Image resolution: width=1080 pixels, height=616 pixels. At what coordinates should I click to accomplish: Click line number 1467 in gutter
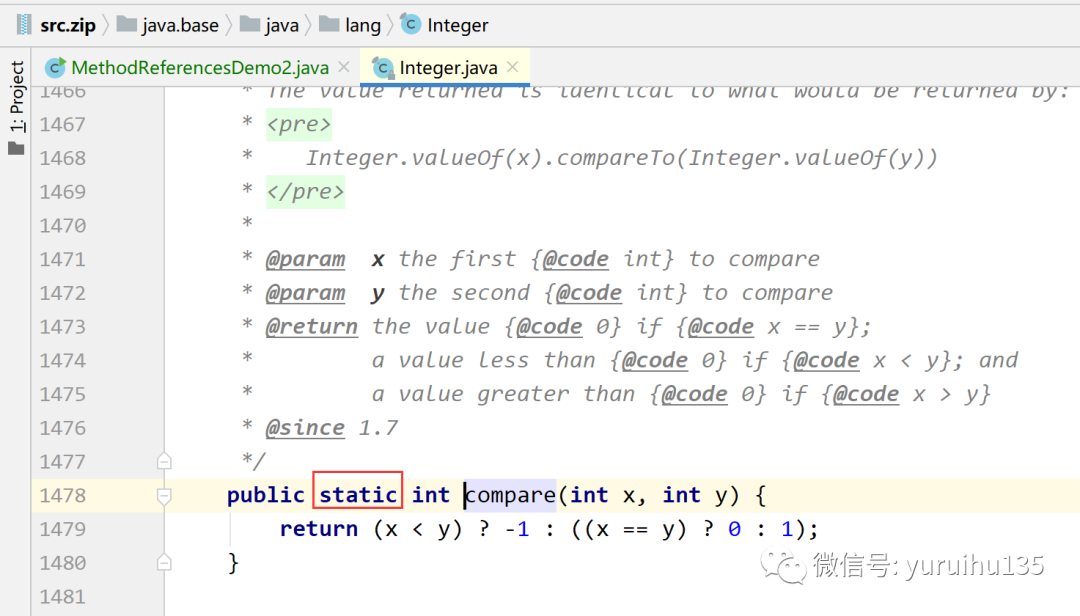click(63, 125)
